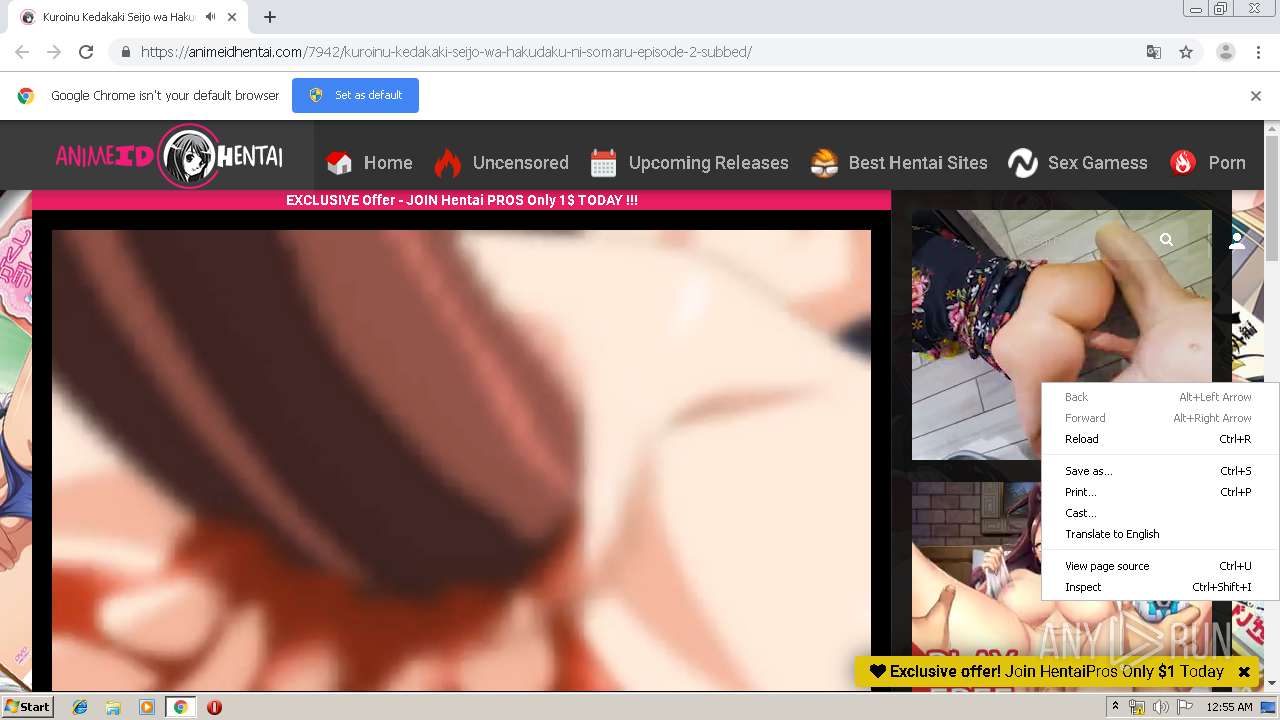1280x720 pixels.
Task: Select Inspect in the context menu
Action: coord(1160,587)
